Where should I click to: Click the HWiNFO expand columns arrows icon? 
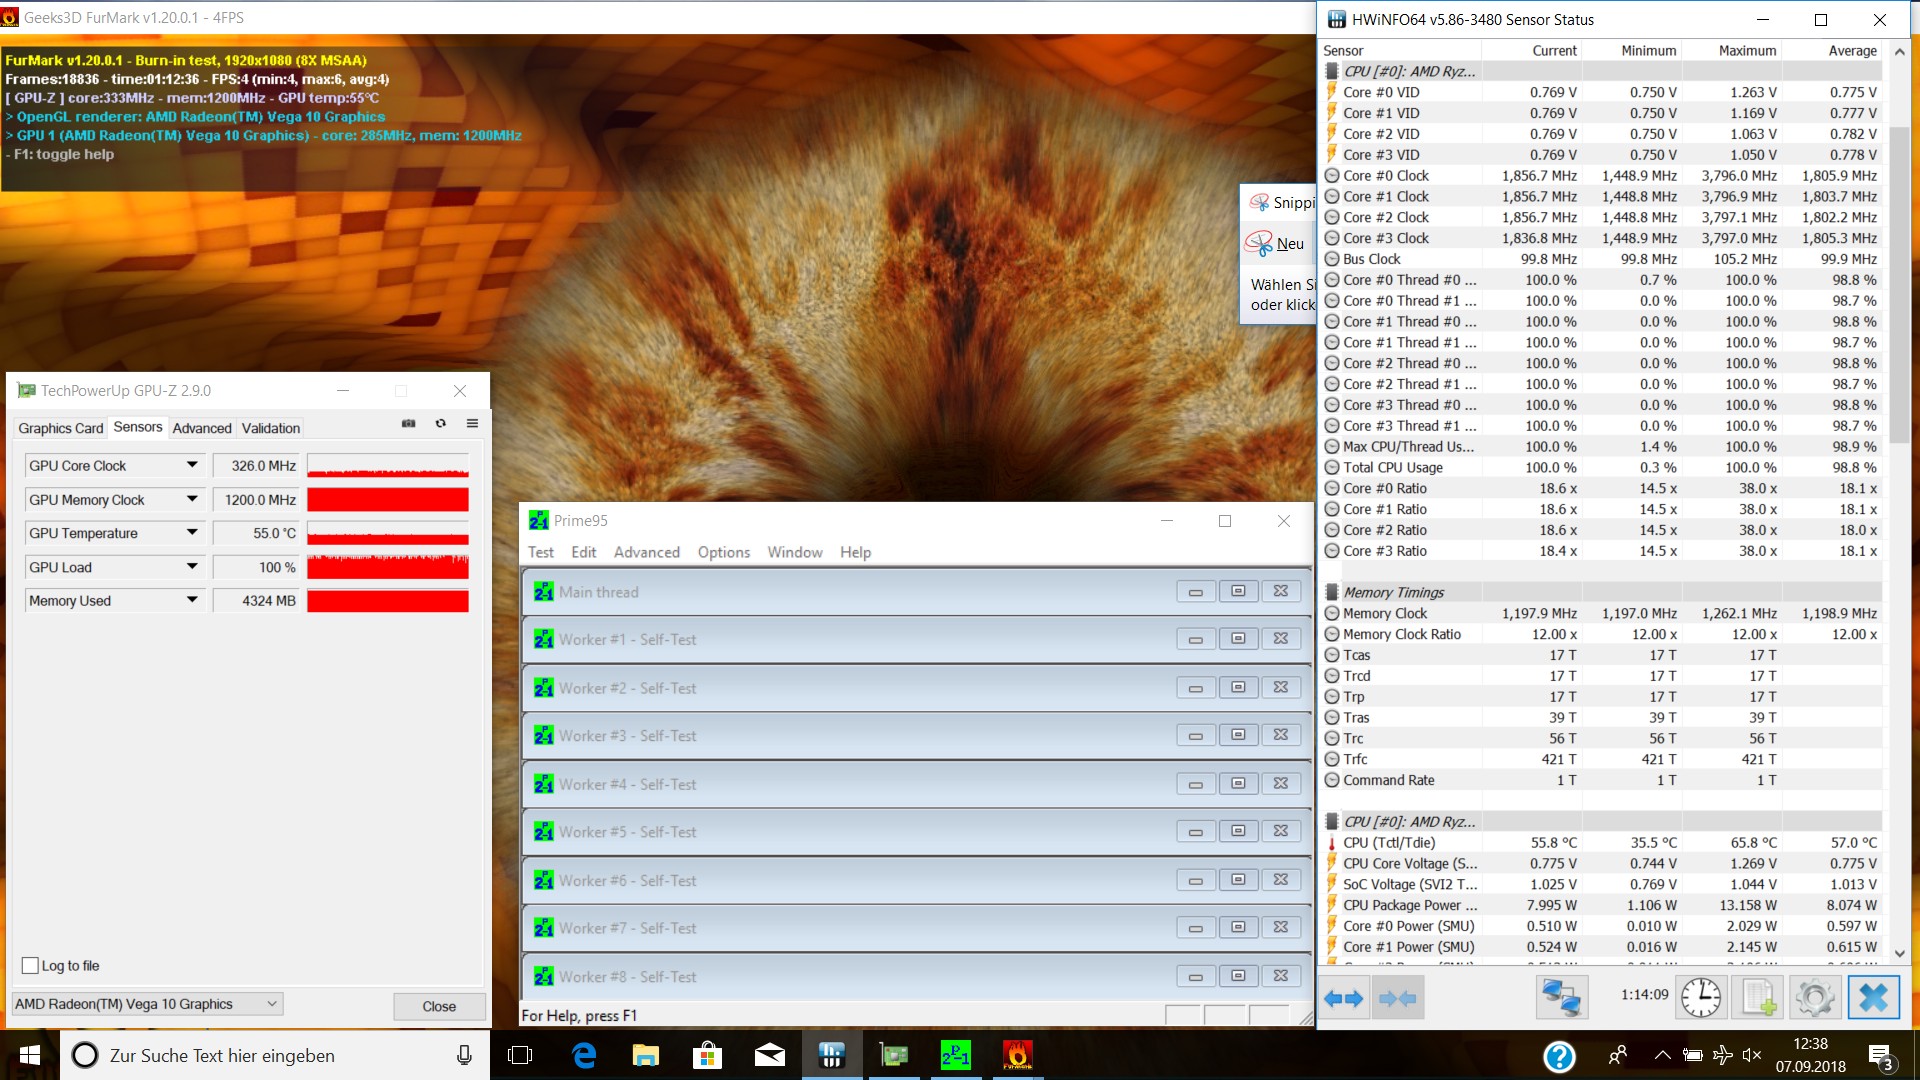tap(1342, 998)
